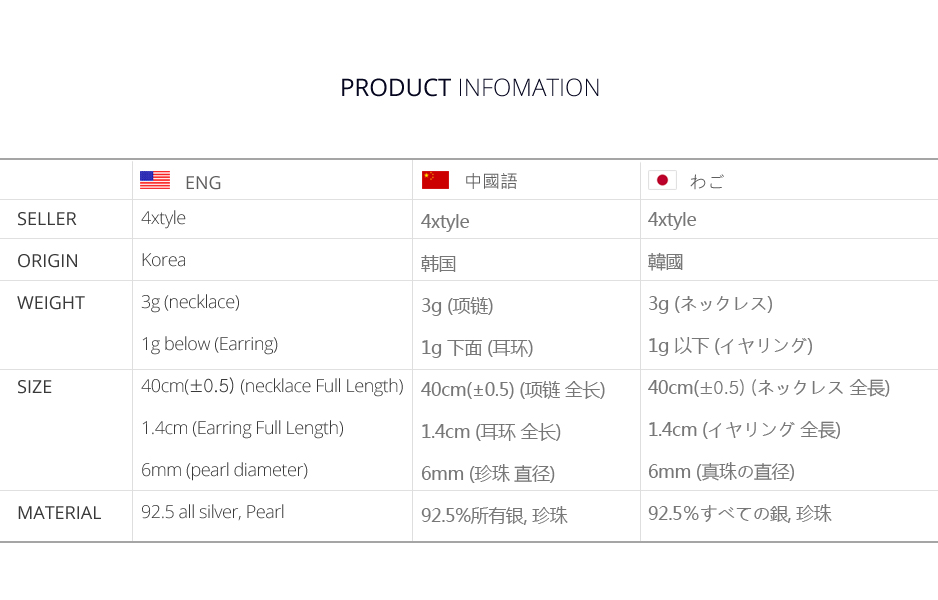This screenshot has height=600, width=938.
Task: Click the Japan flag icon
Action: (x=662, y=180)
